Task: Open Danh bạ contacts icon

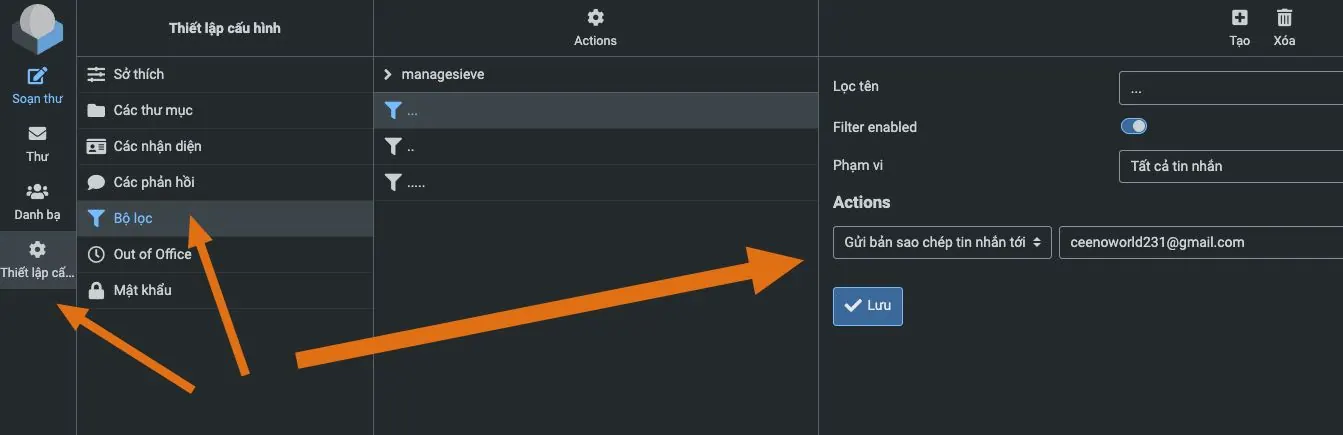Action: pos(37,192)
